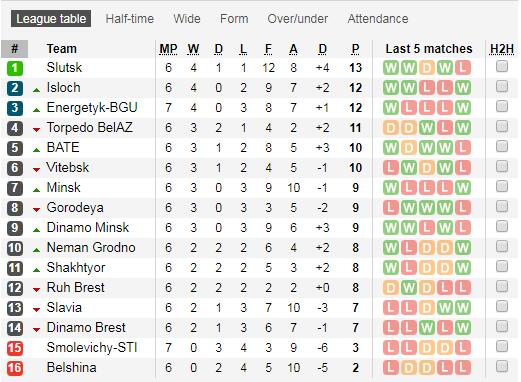The width and height of the screenshot is (521, 382).
Task: Click the red position 15 badge
Action: coord(15,348)
